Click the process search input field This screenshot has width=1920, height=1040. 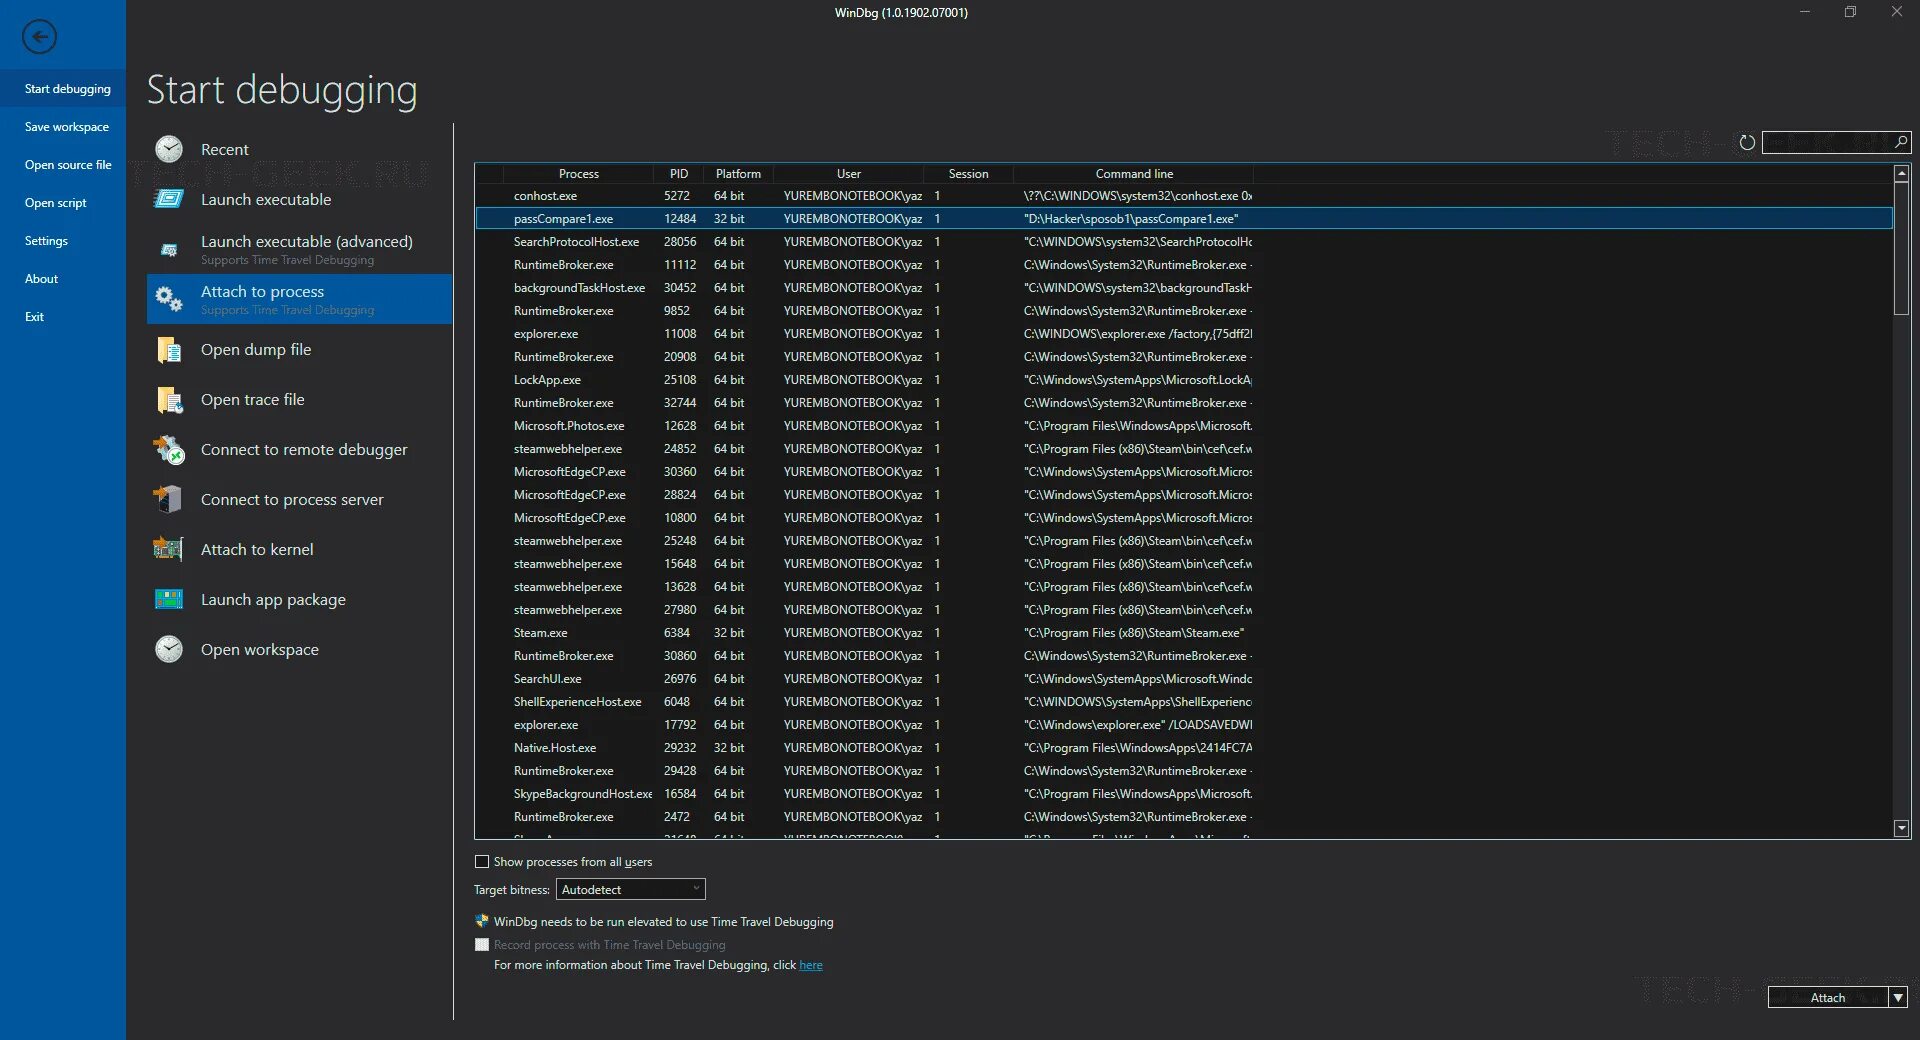(x=1827, y=142)
